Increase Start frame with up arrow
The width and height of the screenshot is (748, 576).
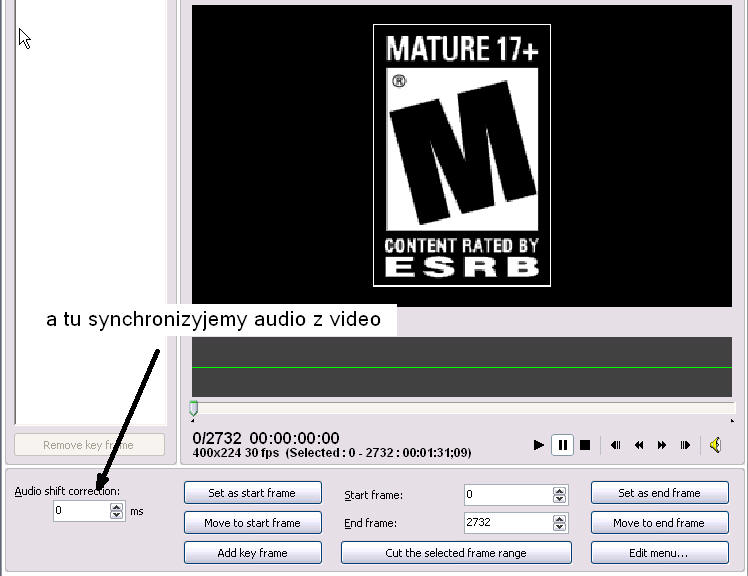(x=560, y=491)
